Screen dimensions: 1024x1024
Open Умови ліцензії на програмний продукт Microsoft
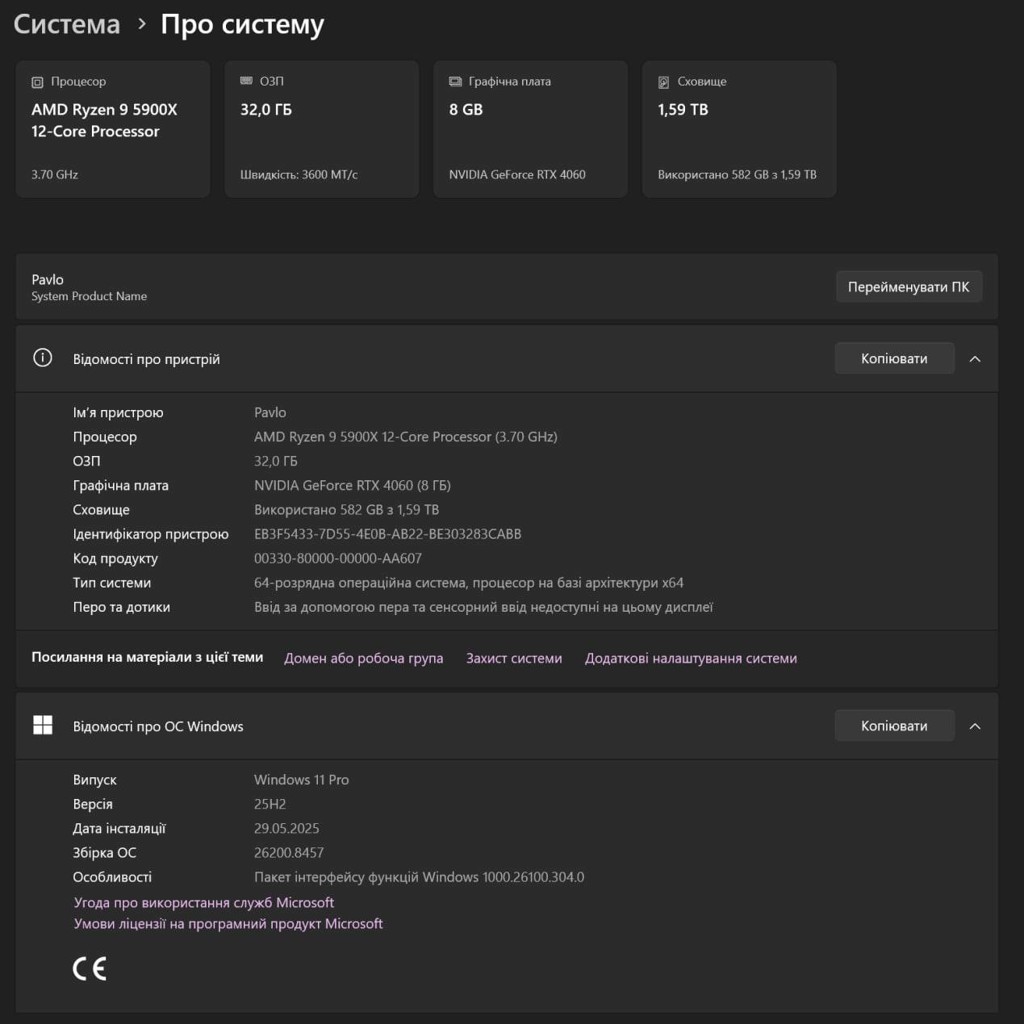click(x=228, y=923)
